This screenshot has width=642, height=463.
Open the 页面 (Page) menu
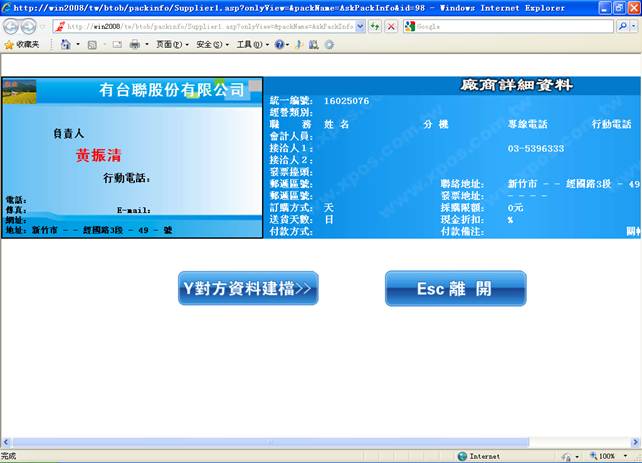(x=171, y=45)
